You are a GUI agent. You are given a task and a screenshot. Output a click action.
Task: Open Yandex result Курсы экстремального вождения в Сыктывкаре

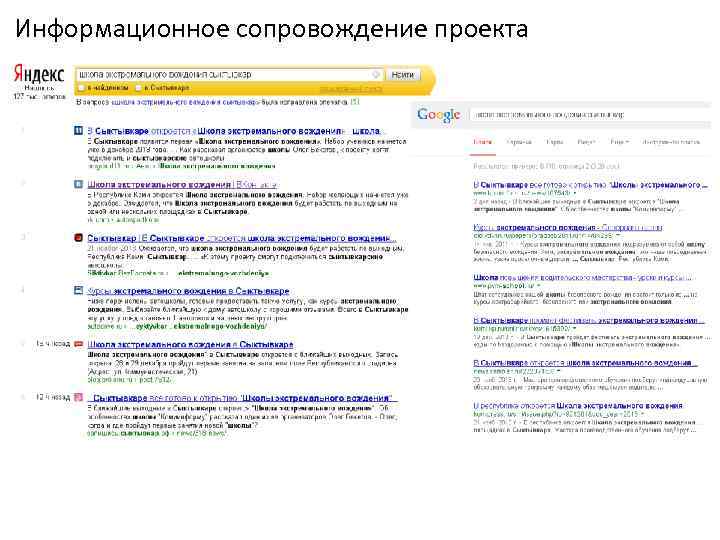pyautogui.click(x=188, y=291)
